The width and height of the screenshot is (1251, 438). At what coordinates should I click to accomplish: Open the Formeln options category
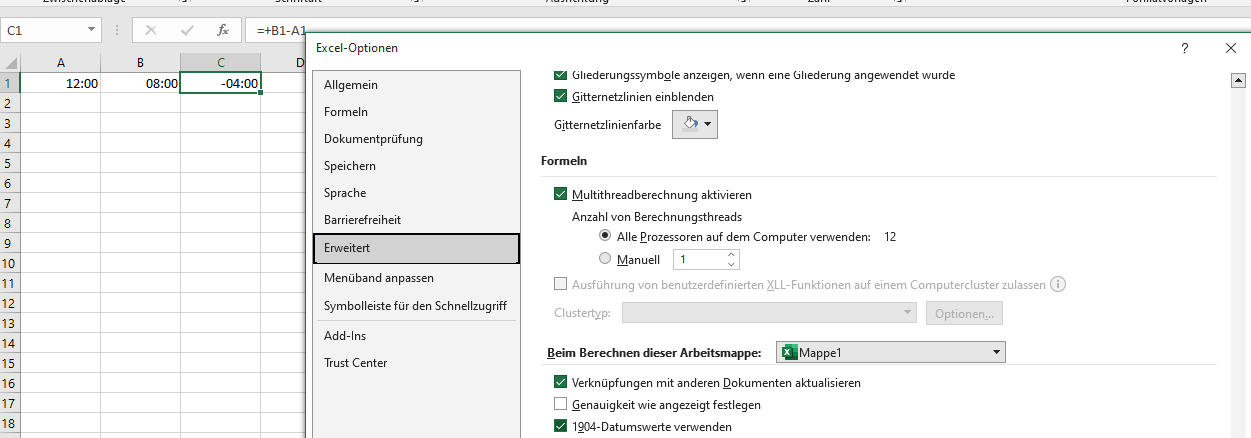[416, 112]
